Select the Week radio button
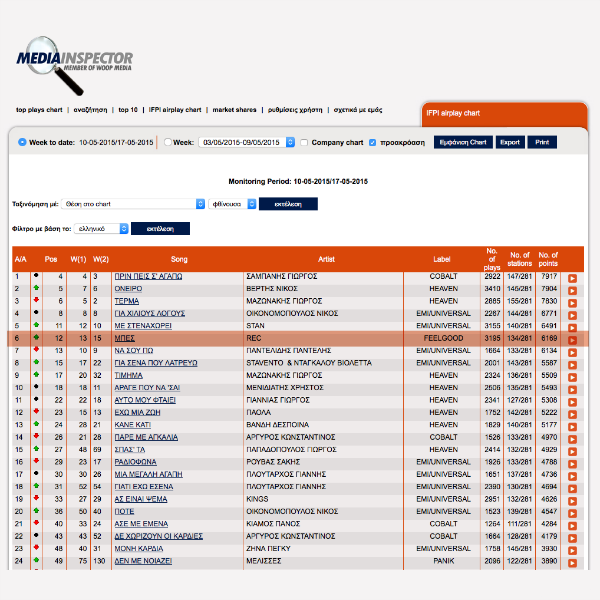Viewport: 600px width, 600px height. 167,143
